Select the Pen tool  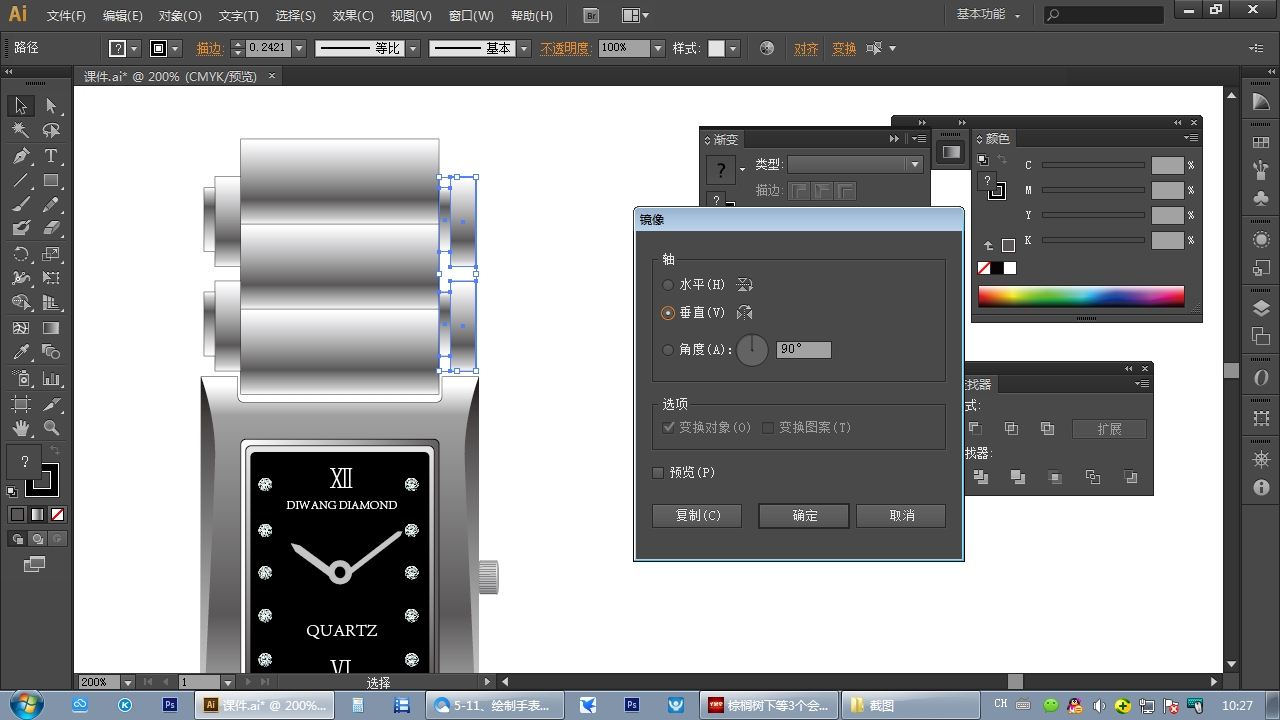click(21, 156)
